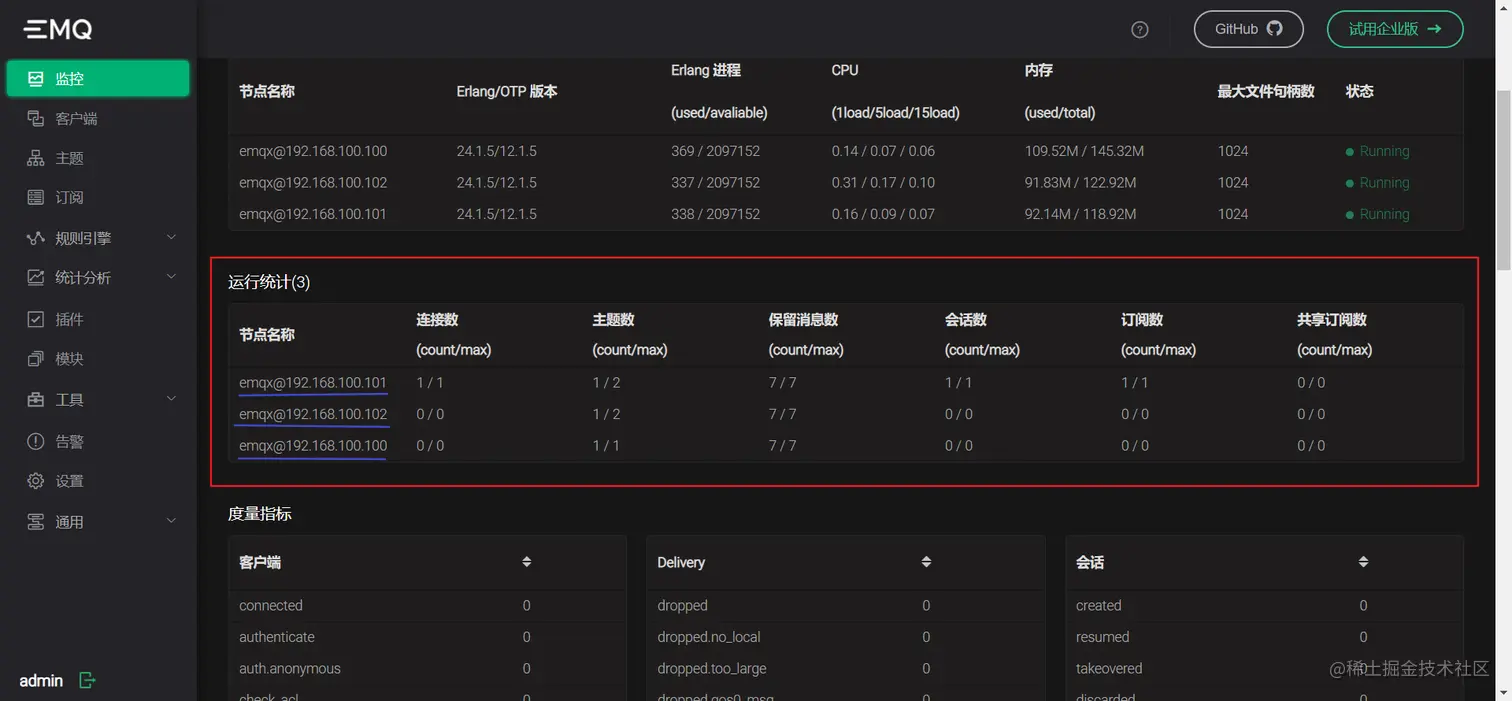Click the 通用 sidebar icon
Screen dimensions: 1512x701
click(36, 522)
